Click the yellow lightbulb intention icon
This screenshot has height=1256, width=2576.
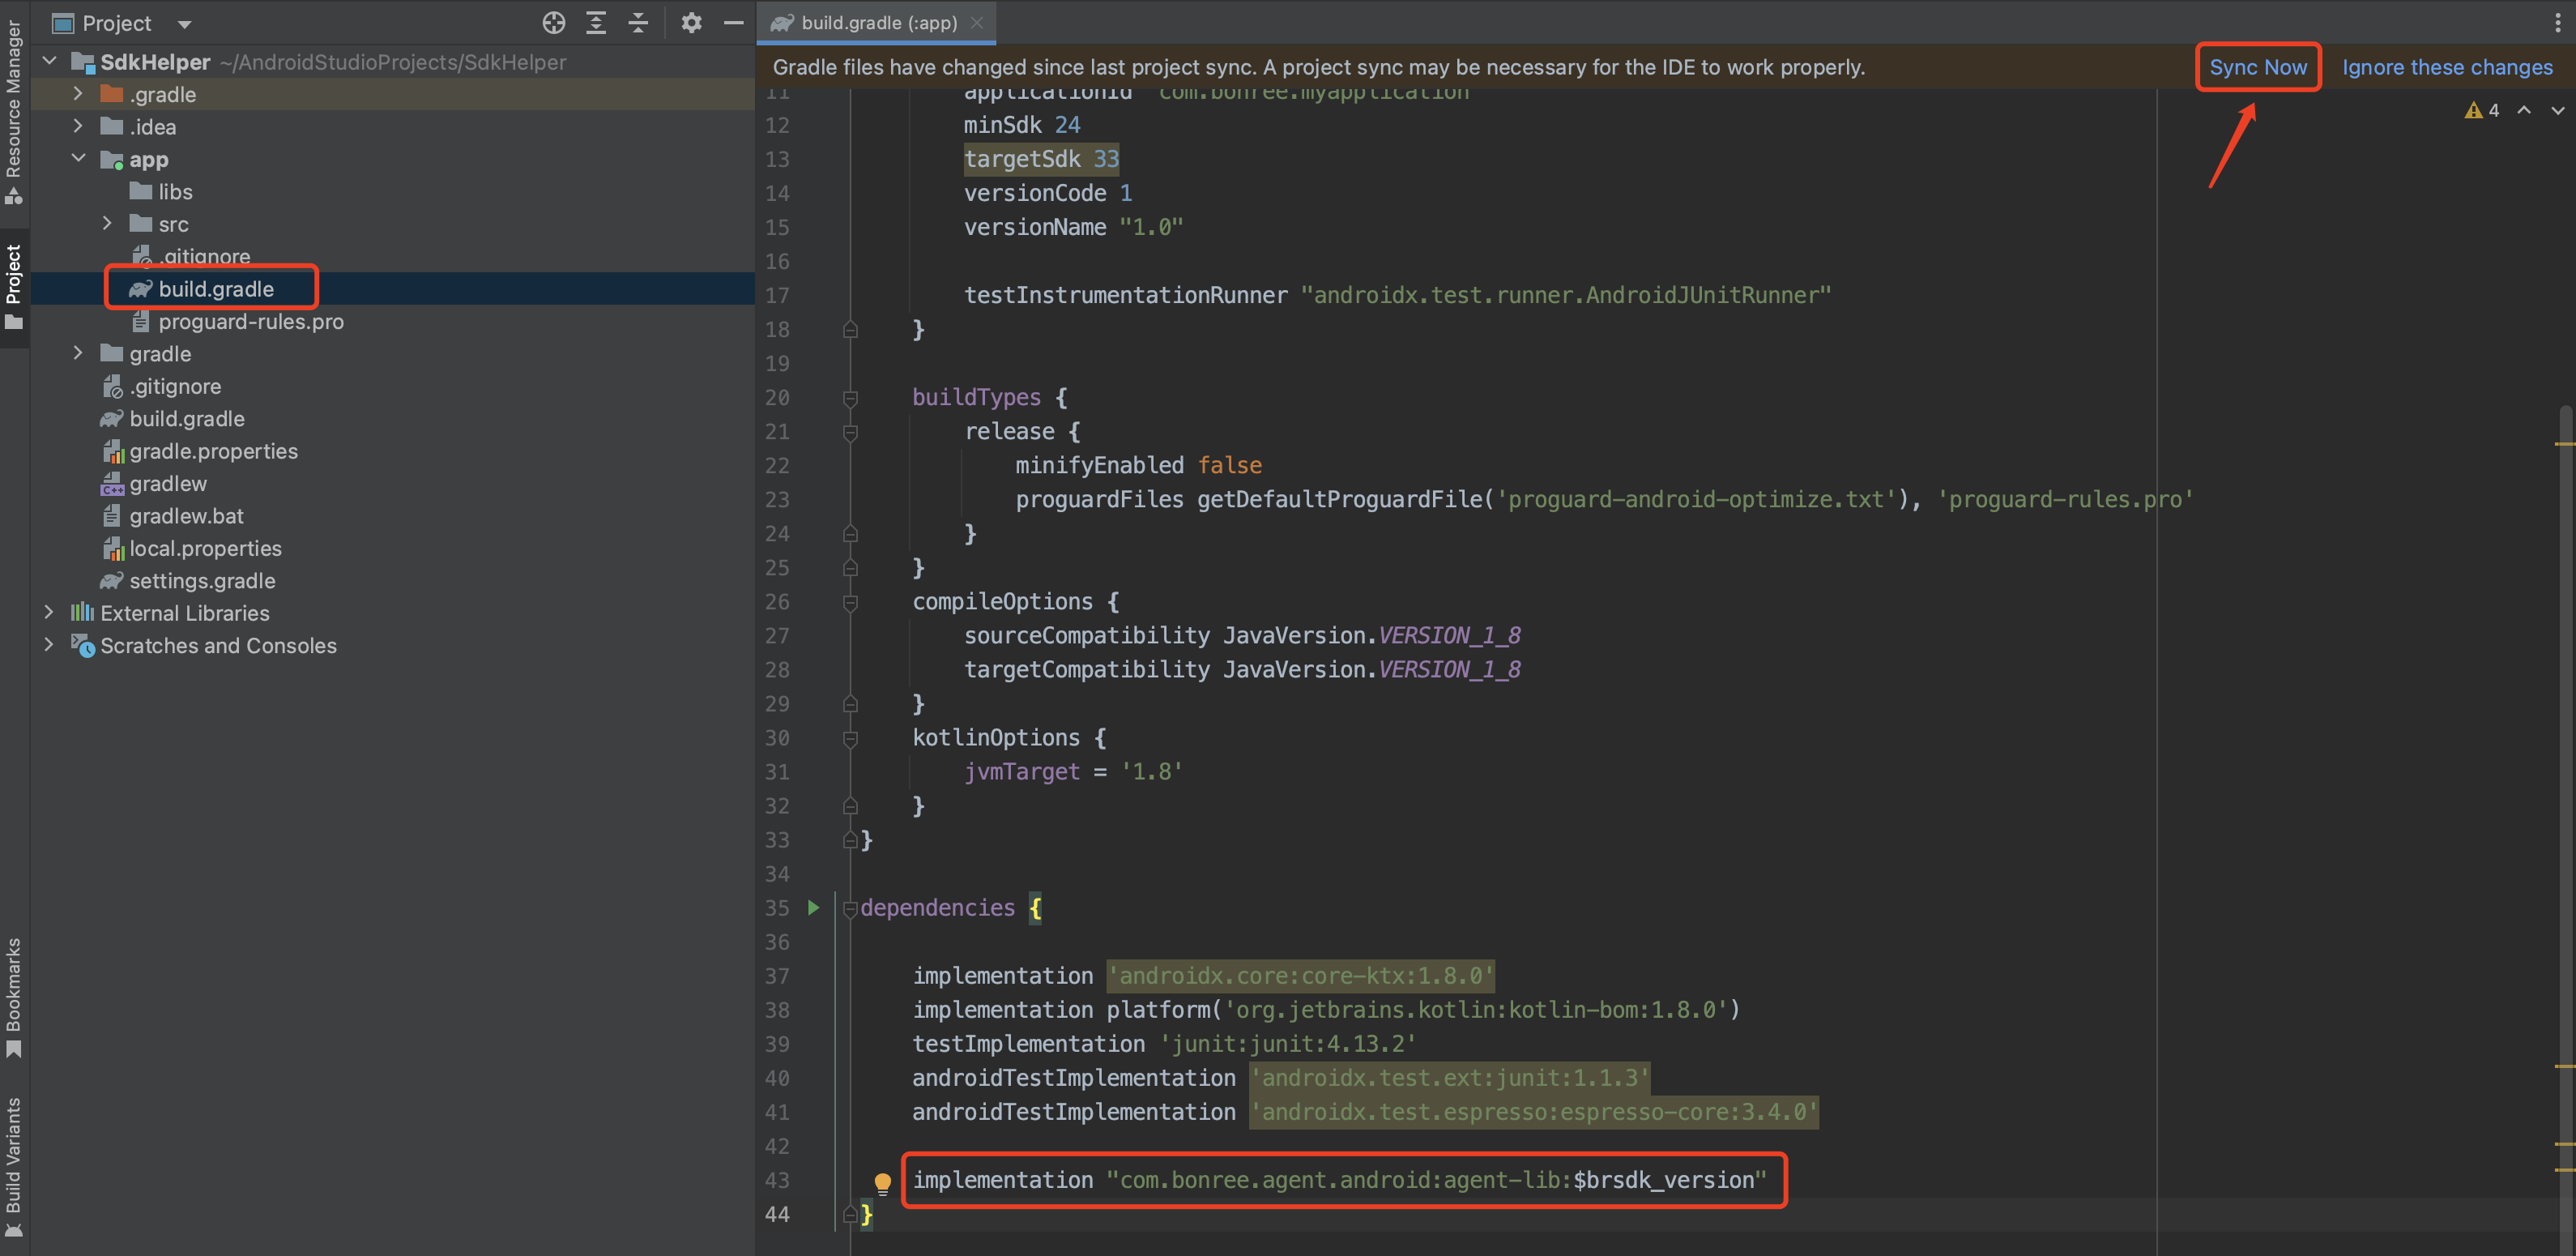coord(882,1183)
